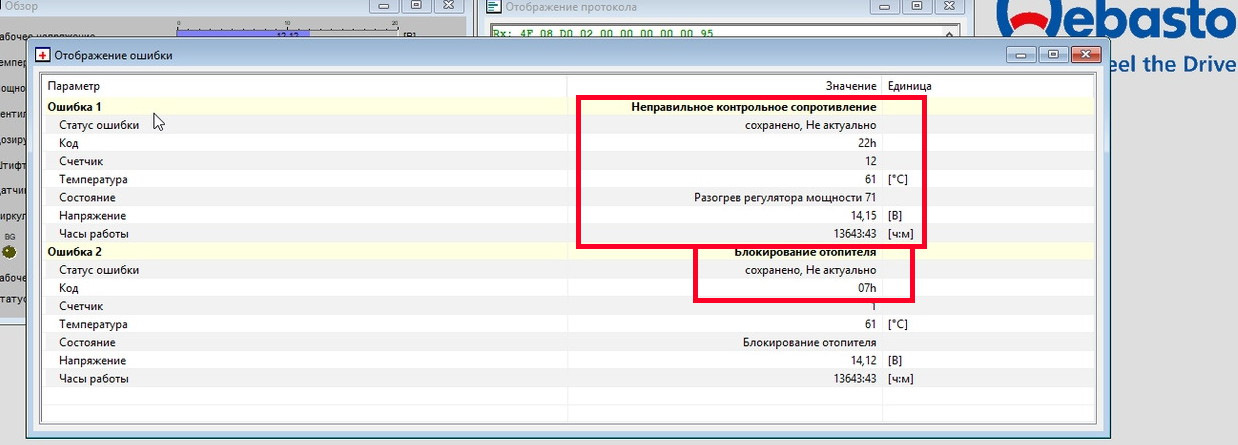Click the voltage value 14,12
The height and width of the screenshot is (445, 1238).
pyautogui.click(x=864, y=360)
